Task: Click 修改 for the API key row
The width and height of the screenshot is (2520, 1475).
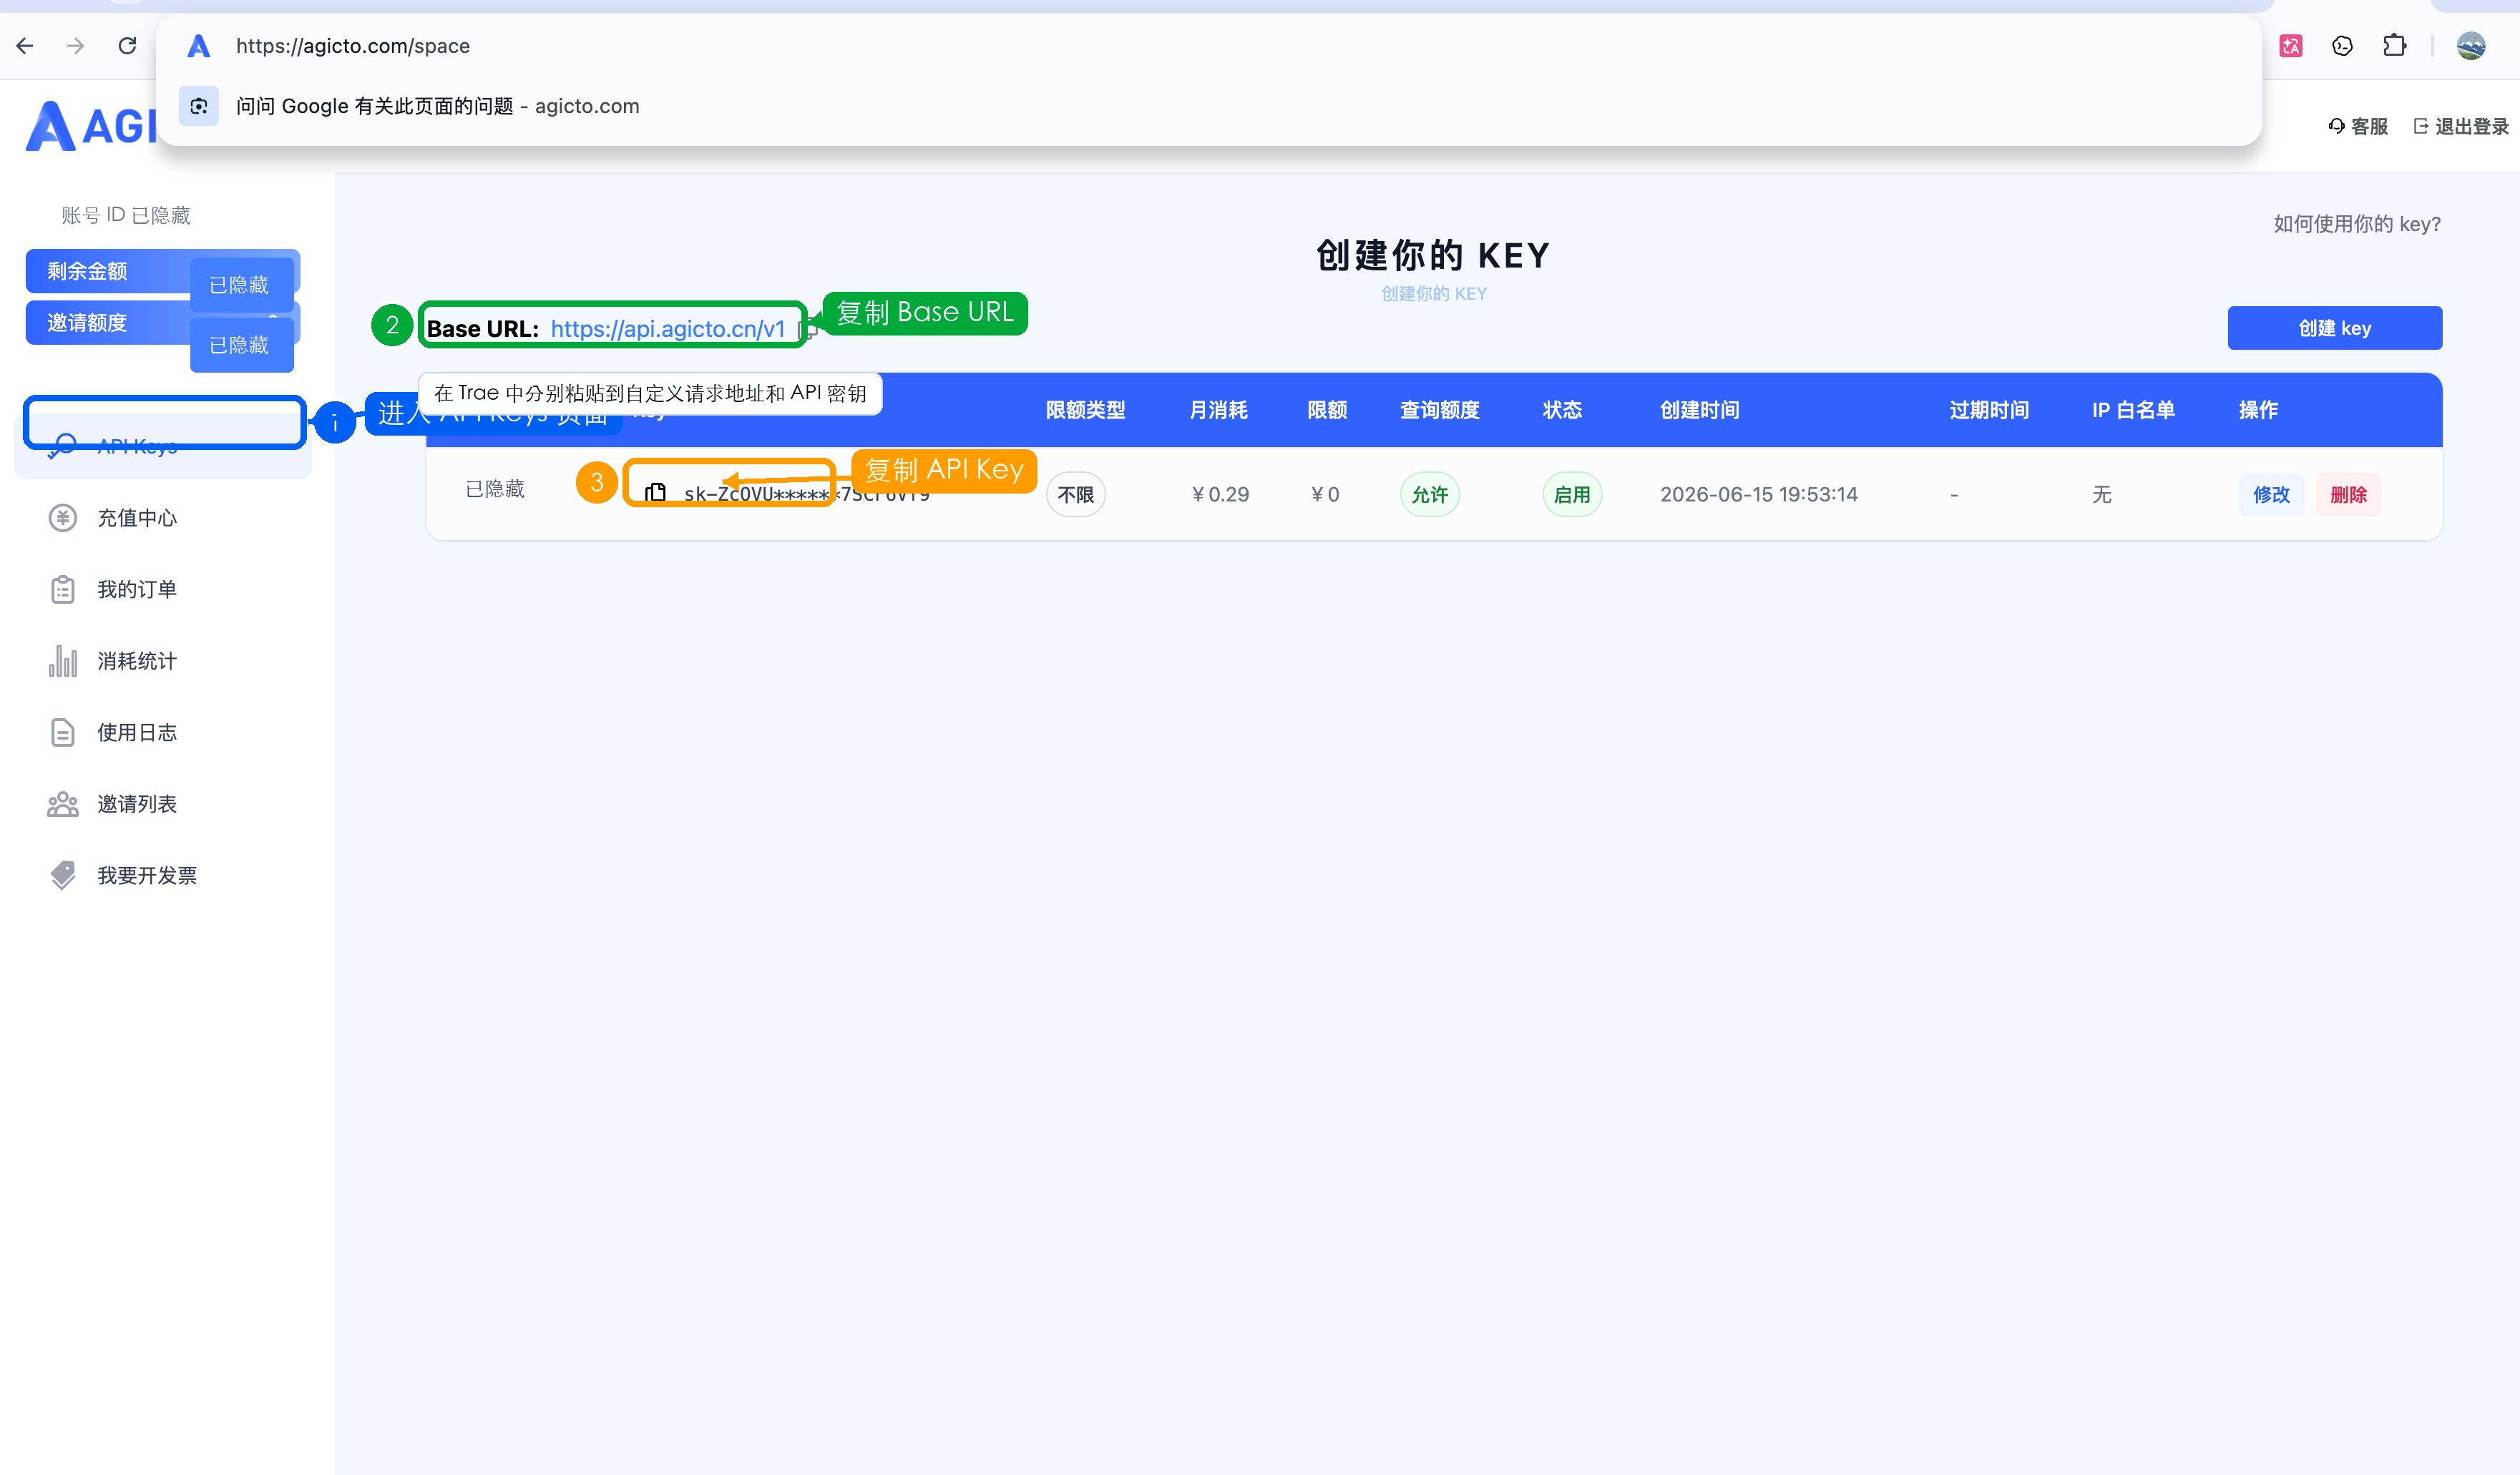Action: 2271,494
